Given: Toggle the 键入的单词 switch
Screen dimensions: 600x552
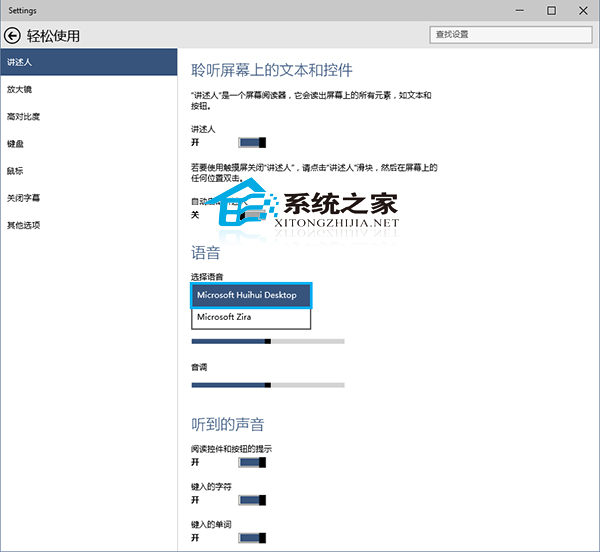Looking at the screenshot, I should tap(252, 538).
